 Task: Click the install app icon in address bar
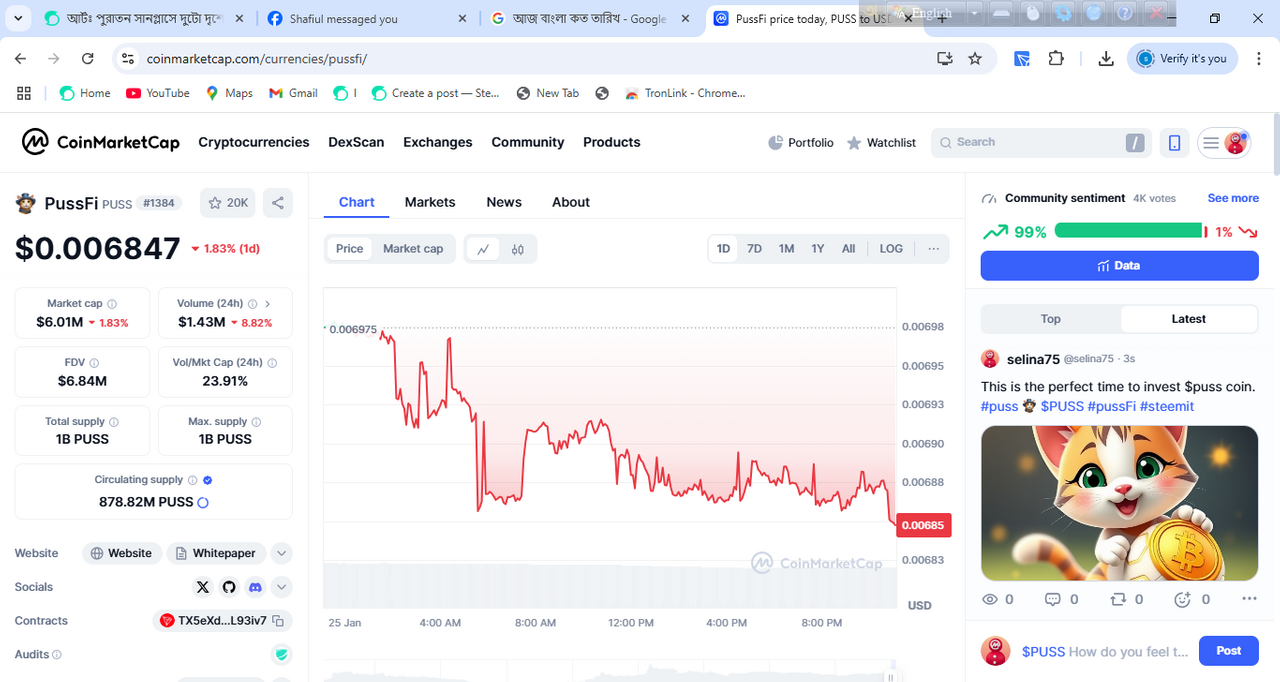[944, 59]
